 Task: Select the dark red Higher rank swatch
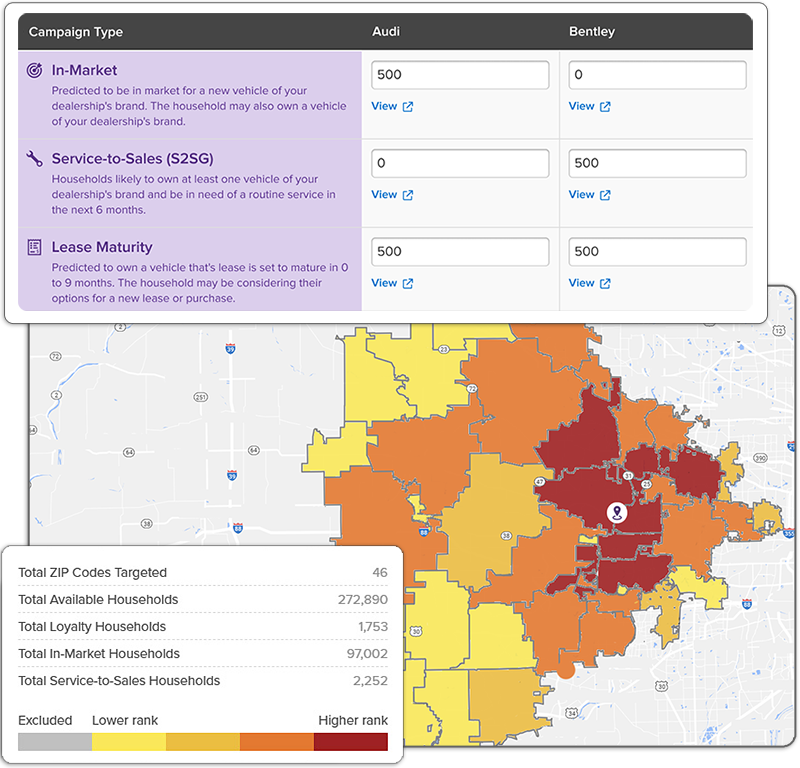pos(351,742)
